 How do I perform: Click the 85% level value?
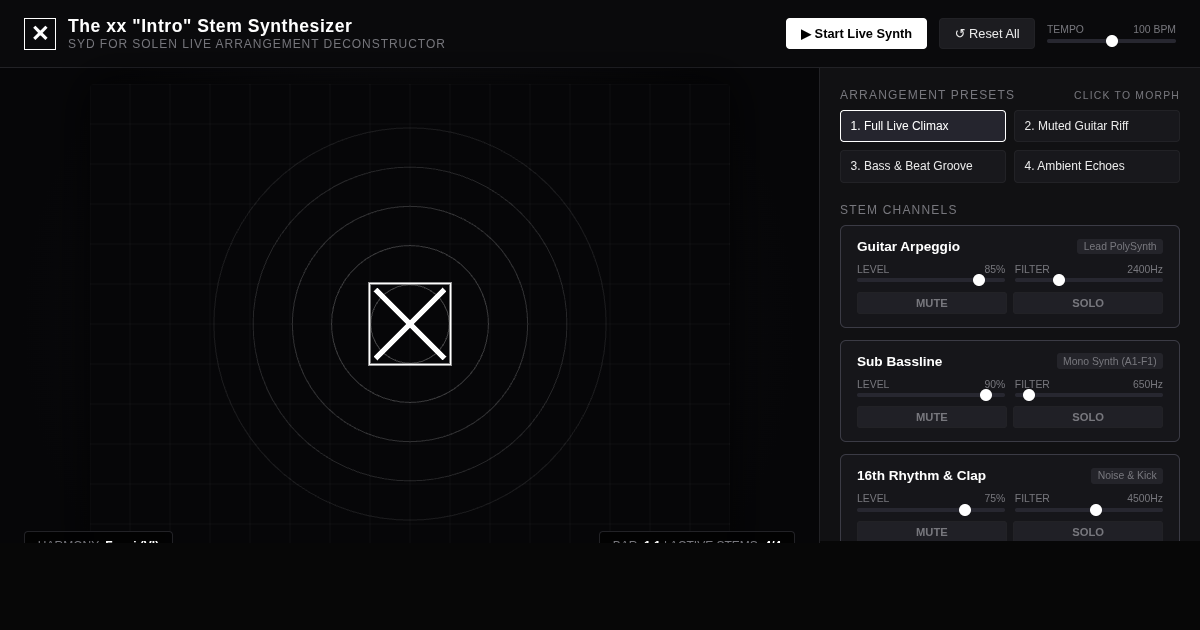click(x=995, y=269)
